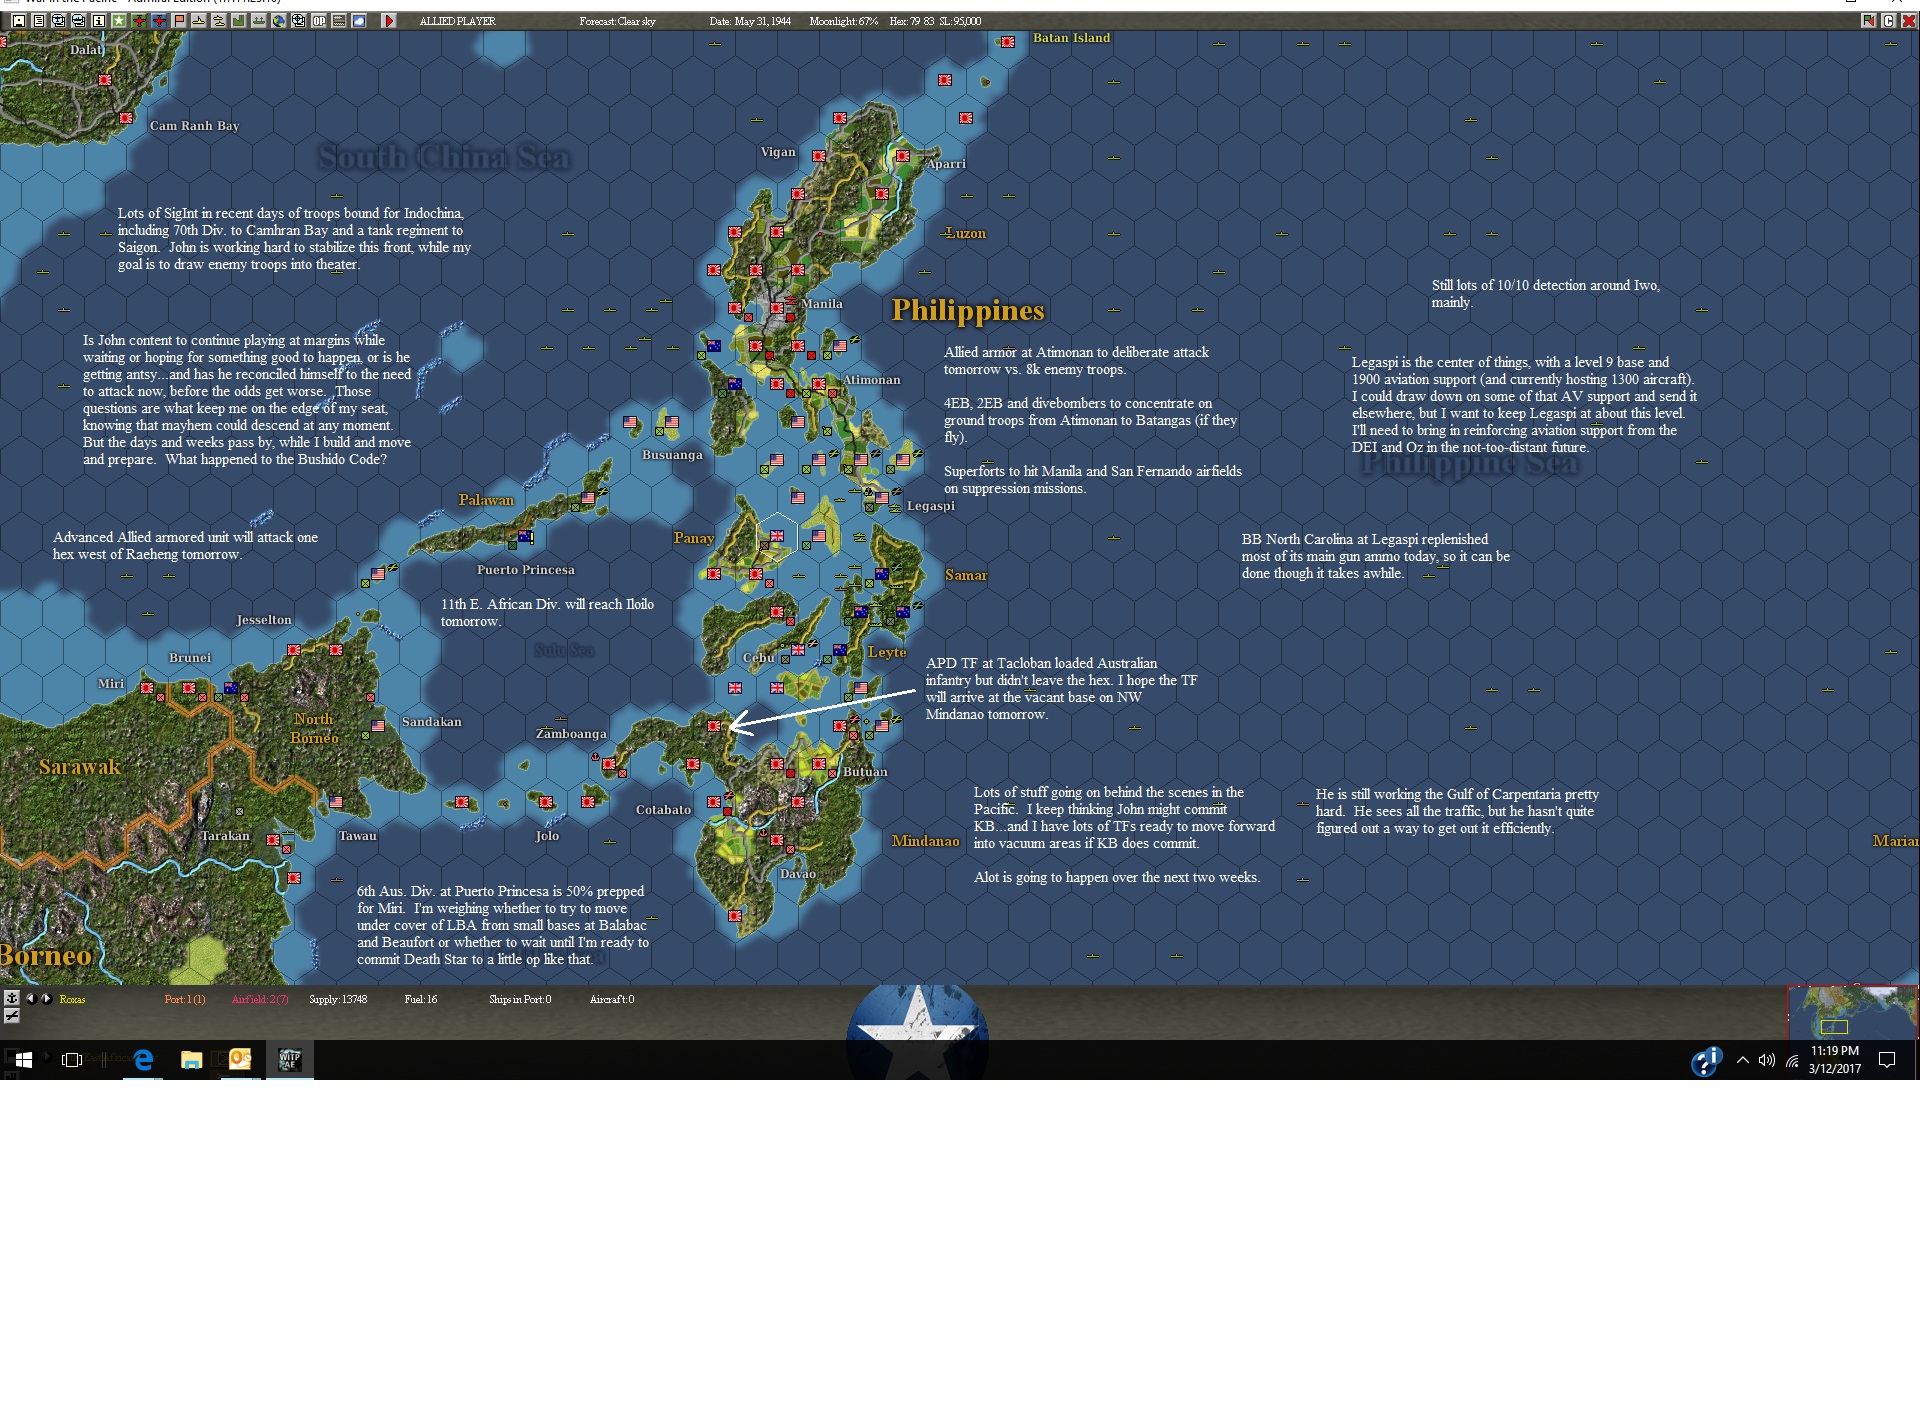
Task: Expand hidden system tray icons chevron
Action: (1743, 1060)
